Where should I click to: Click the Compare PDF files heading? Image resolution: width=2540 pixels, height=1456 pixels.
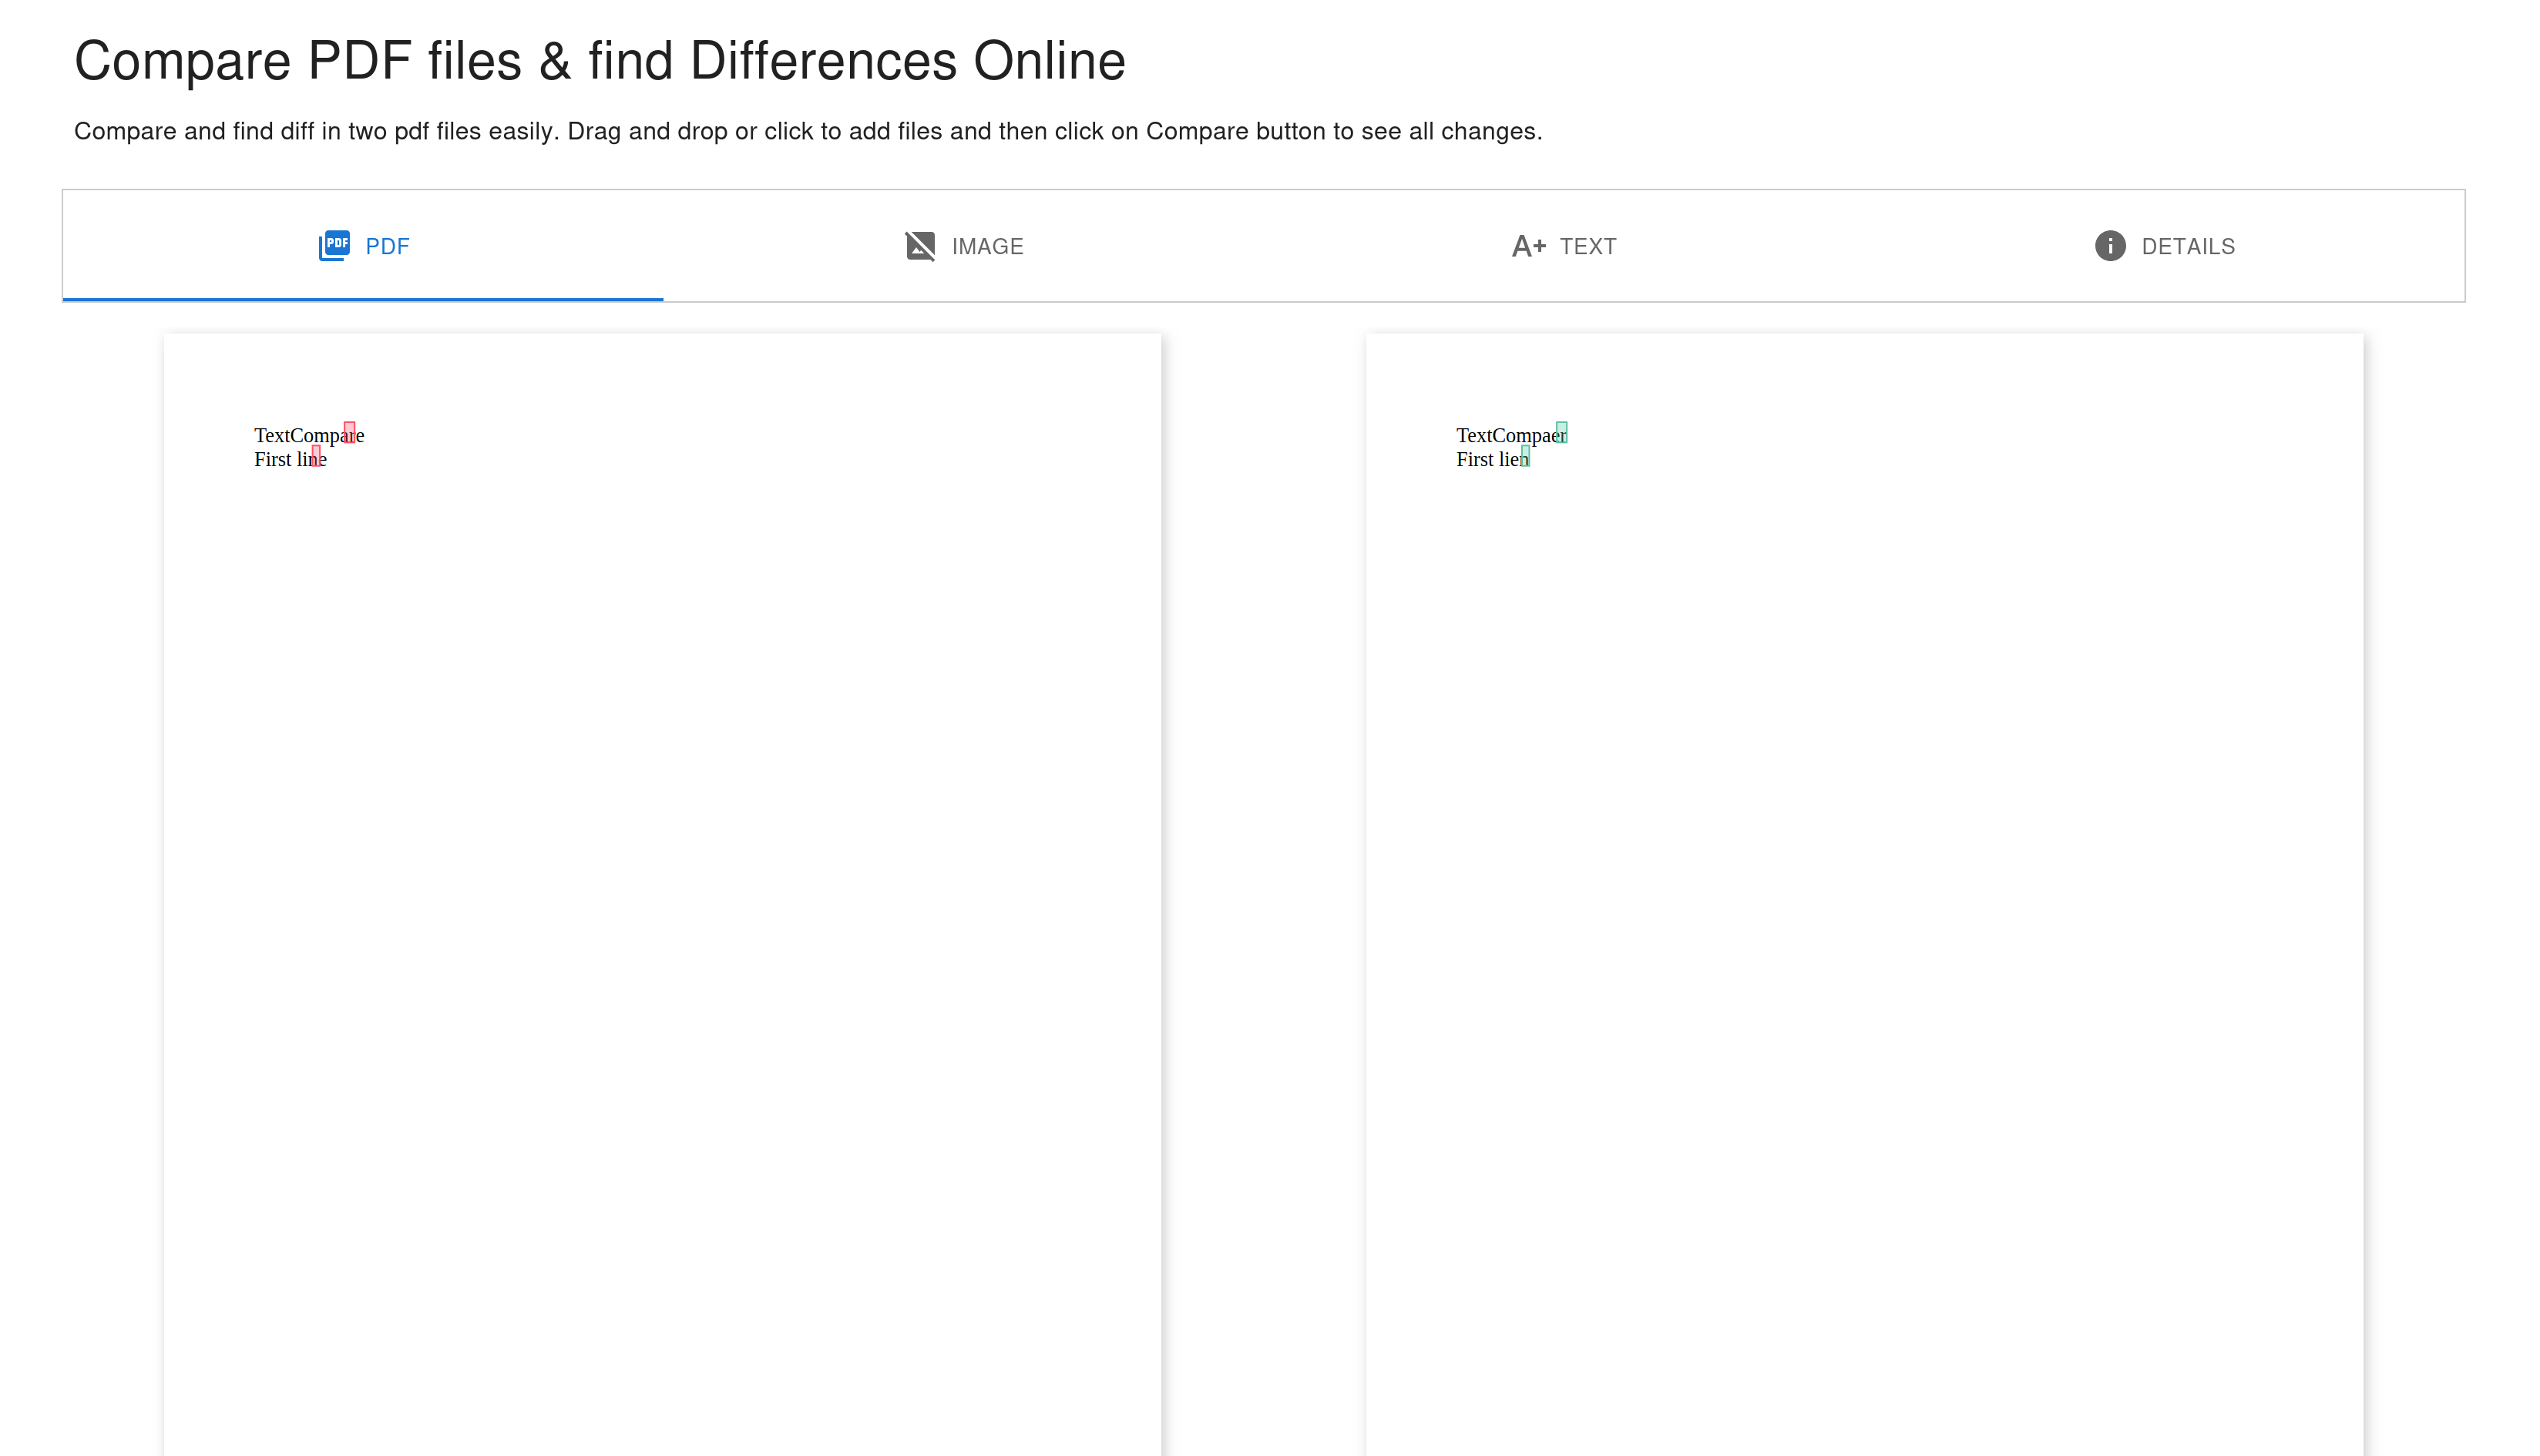pyautogui.click(x=600, y=60)
